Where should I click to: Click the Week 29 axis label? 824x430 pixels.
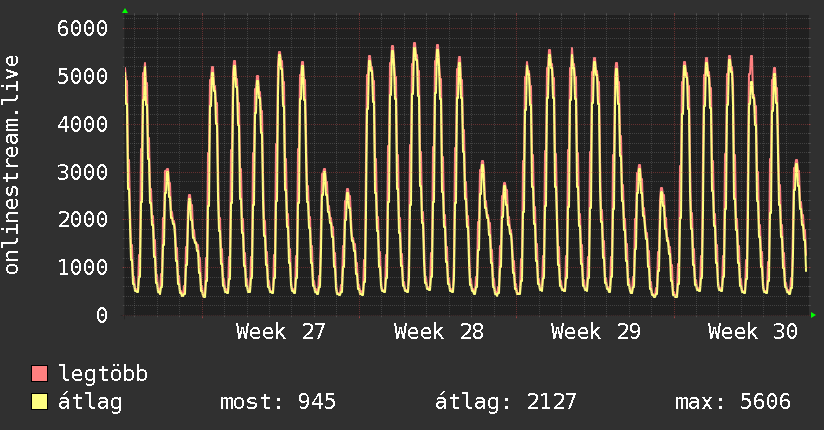595,332
